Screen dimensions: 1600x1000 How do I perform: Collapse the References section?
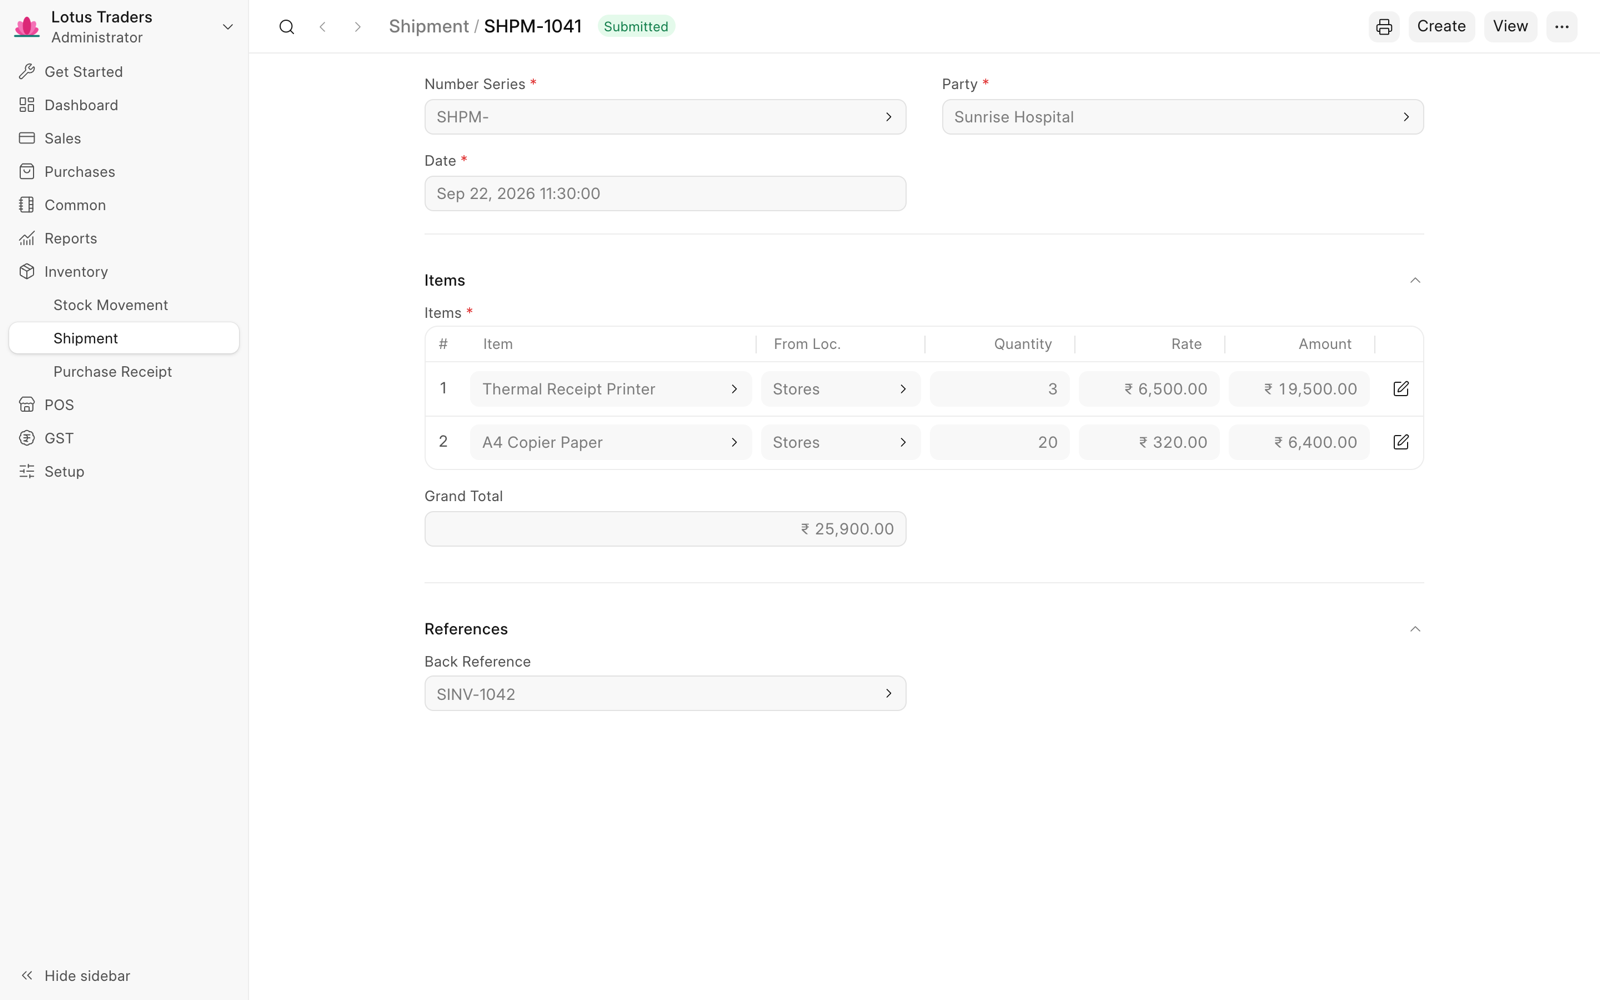click(1415, 629)
